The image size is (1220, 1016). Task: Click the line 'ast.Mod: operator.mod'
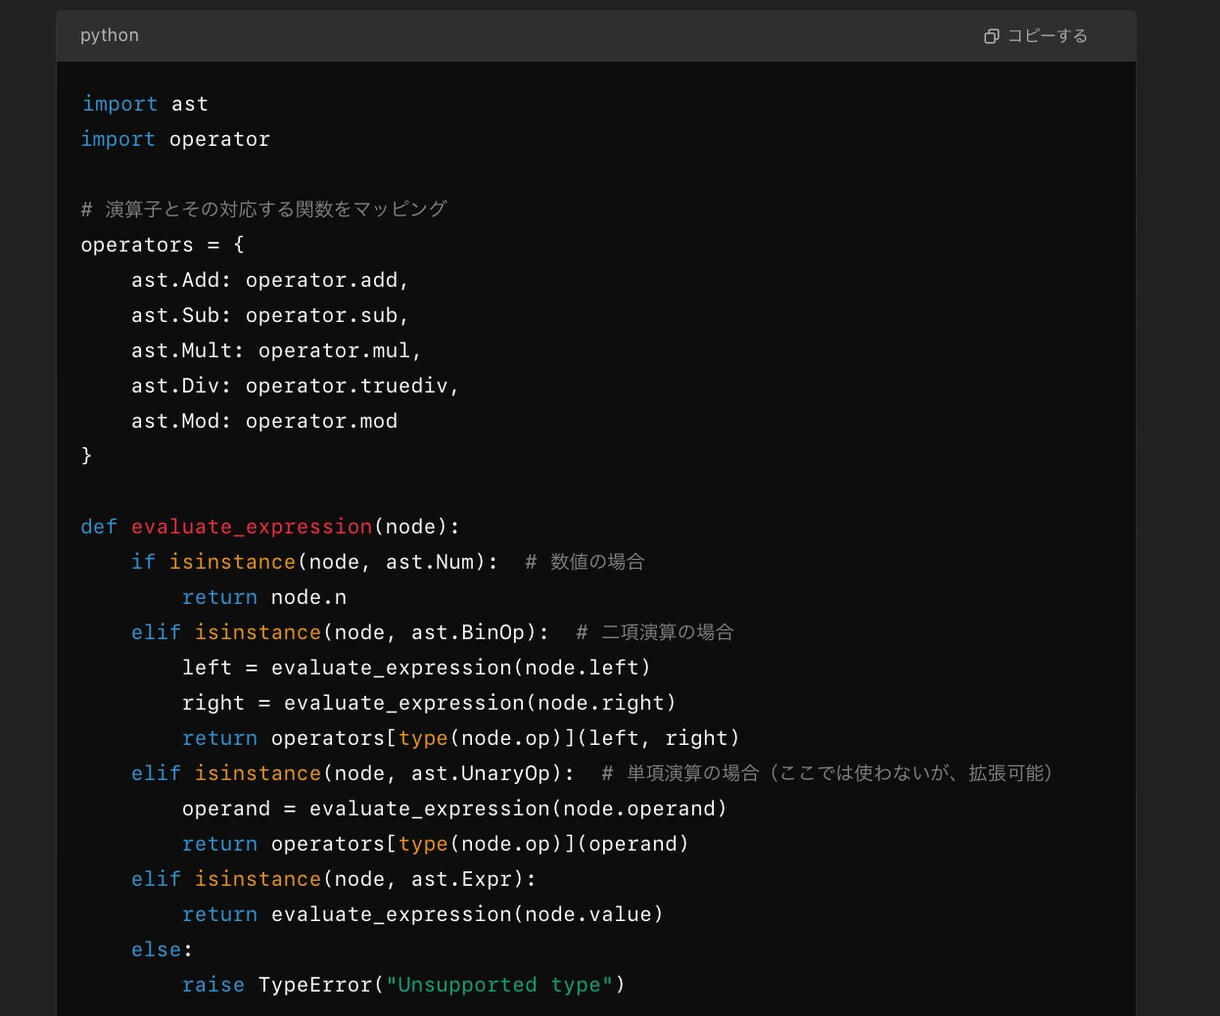pos(264,421)
